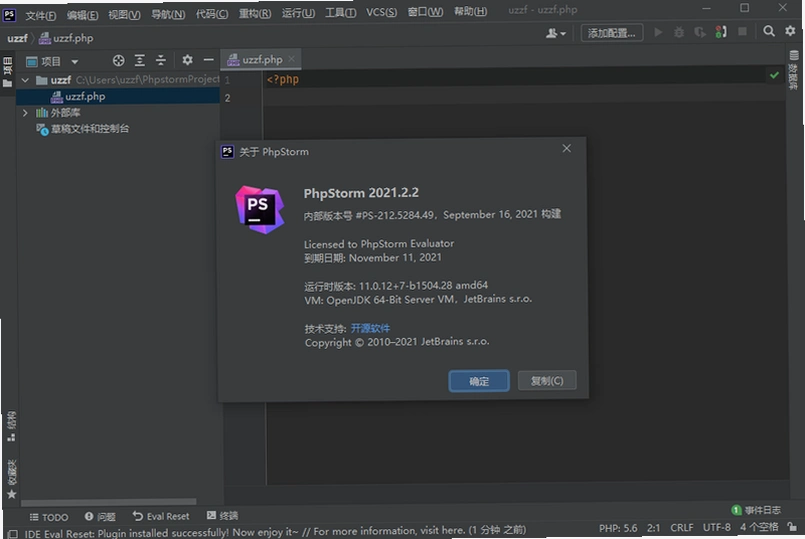This screenshot has height=539, width=805.
Task: Click the 4 个空格 indent selector
Action: [759, 527]
